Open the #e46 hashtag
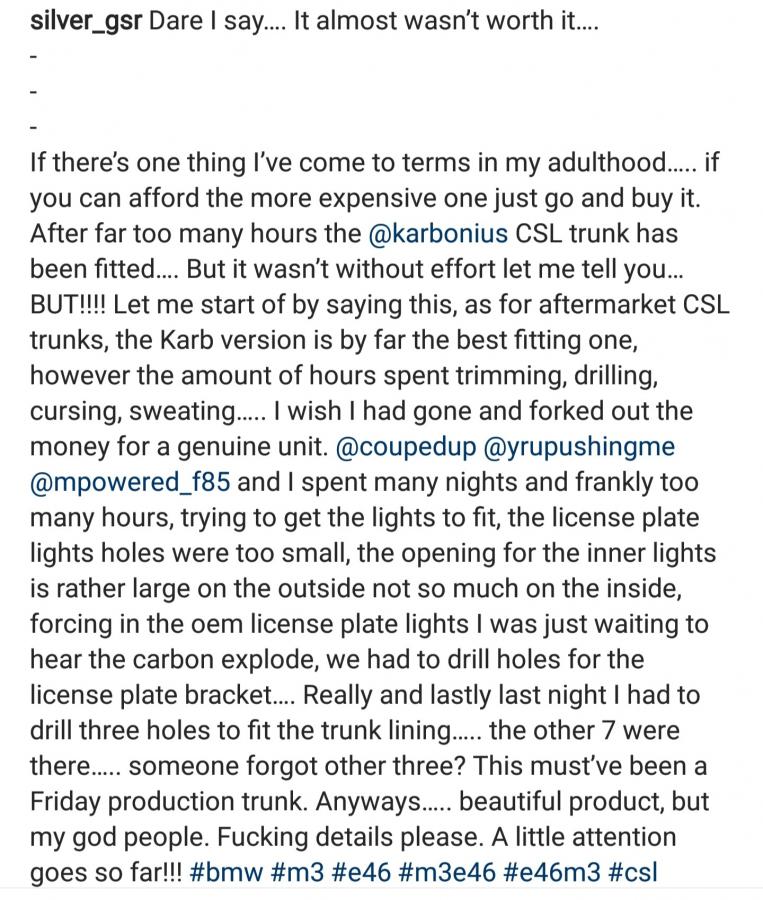 coord(361,872)
